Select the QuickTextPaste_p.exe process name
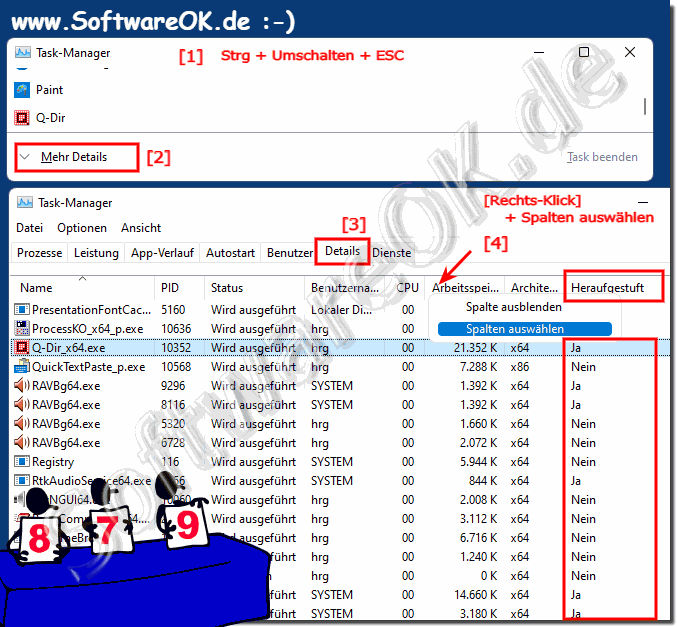This screenshot has height=627, width=677. point(89,367)
